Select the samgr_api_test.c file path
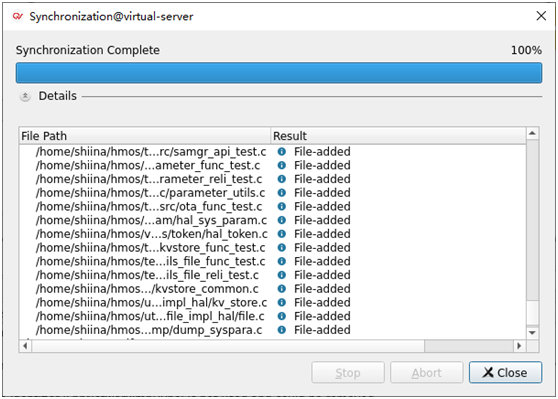 click(x=151, y=152)
